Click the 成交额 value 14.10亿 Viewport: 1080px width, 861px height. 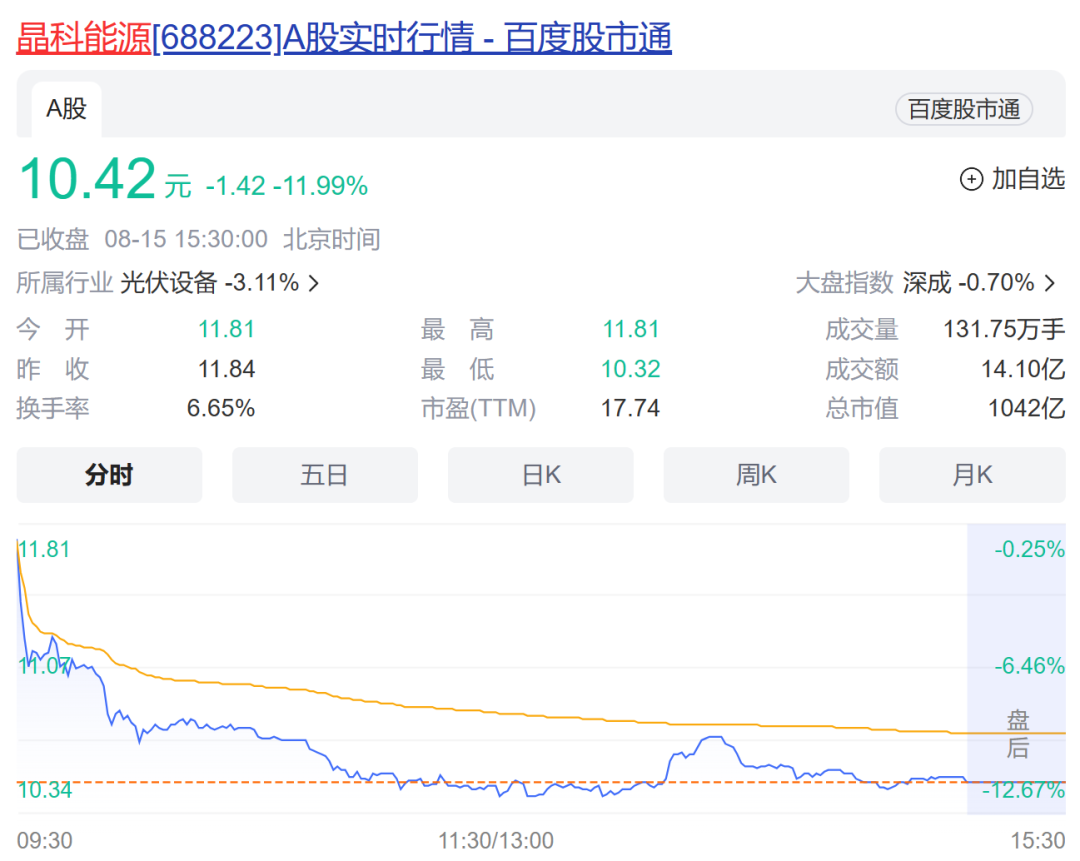[1023, 369]
